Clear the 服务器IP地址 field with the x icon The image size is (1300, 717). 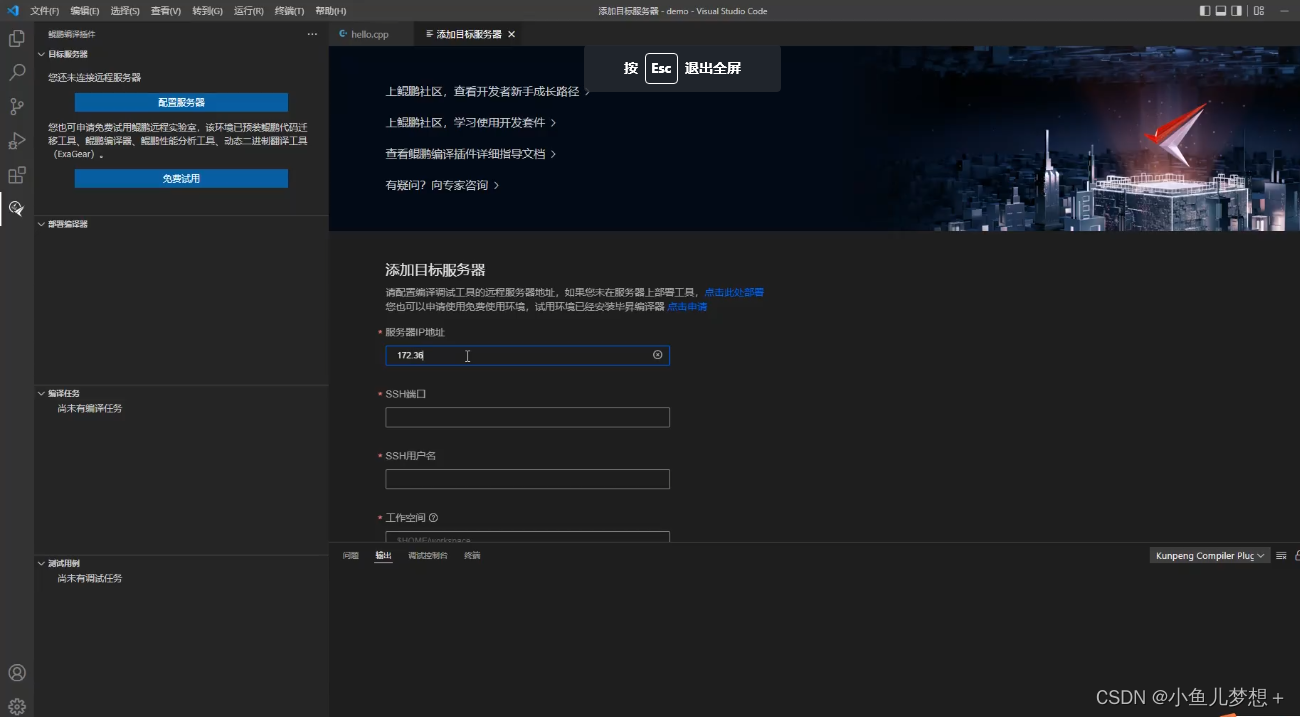coord(657,355)
